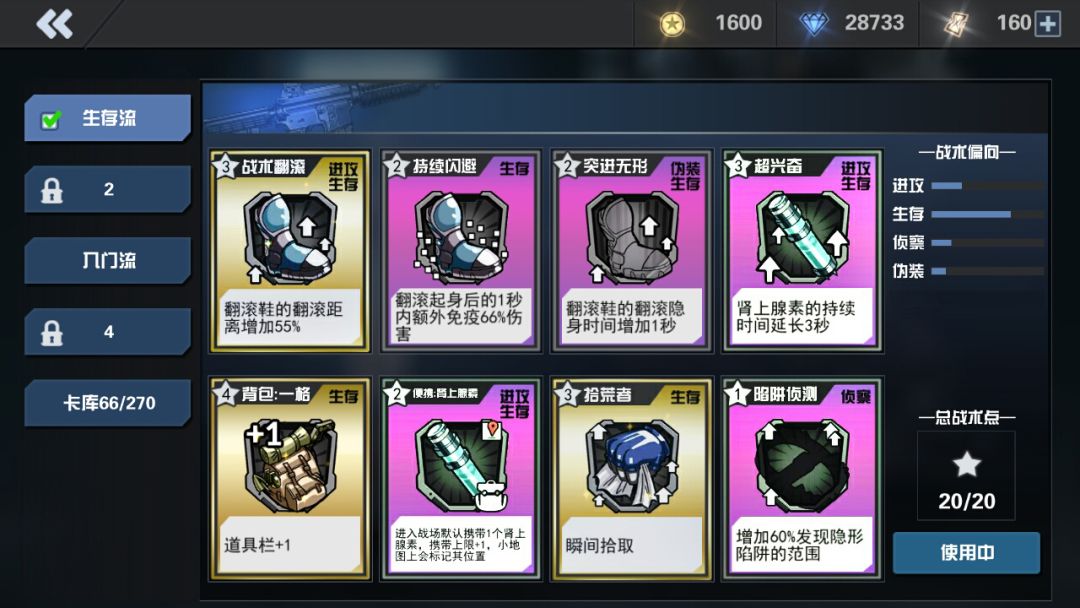The image size is (1080, 608).
Task: Select the 背包:一格 backpack card
Action: (x=289, y=478)
